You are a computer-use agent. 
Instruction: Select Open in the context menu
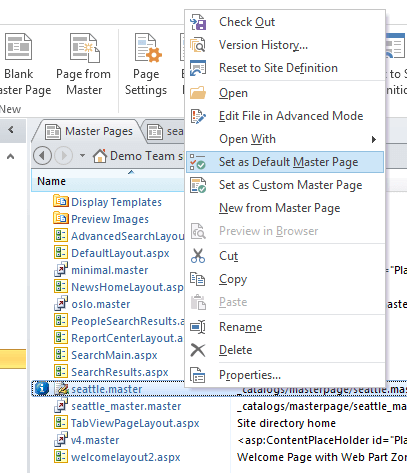pos(233,93)
